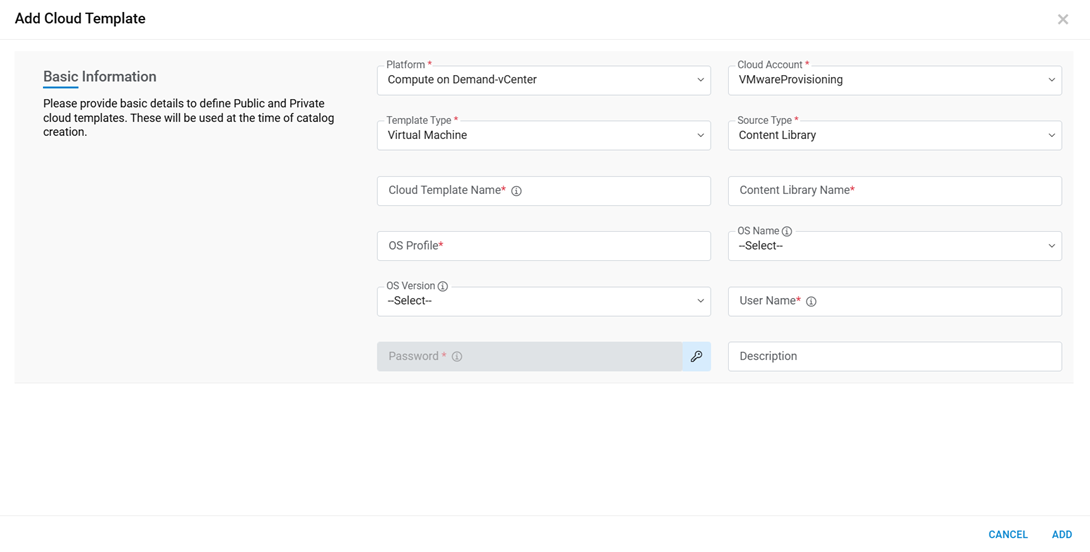Click info icon next to Password label
Image resolution: width=1090 pixels, height=552 pixels.
457,357
